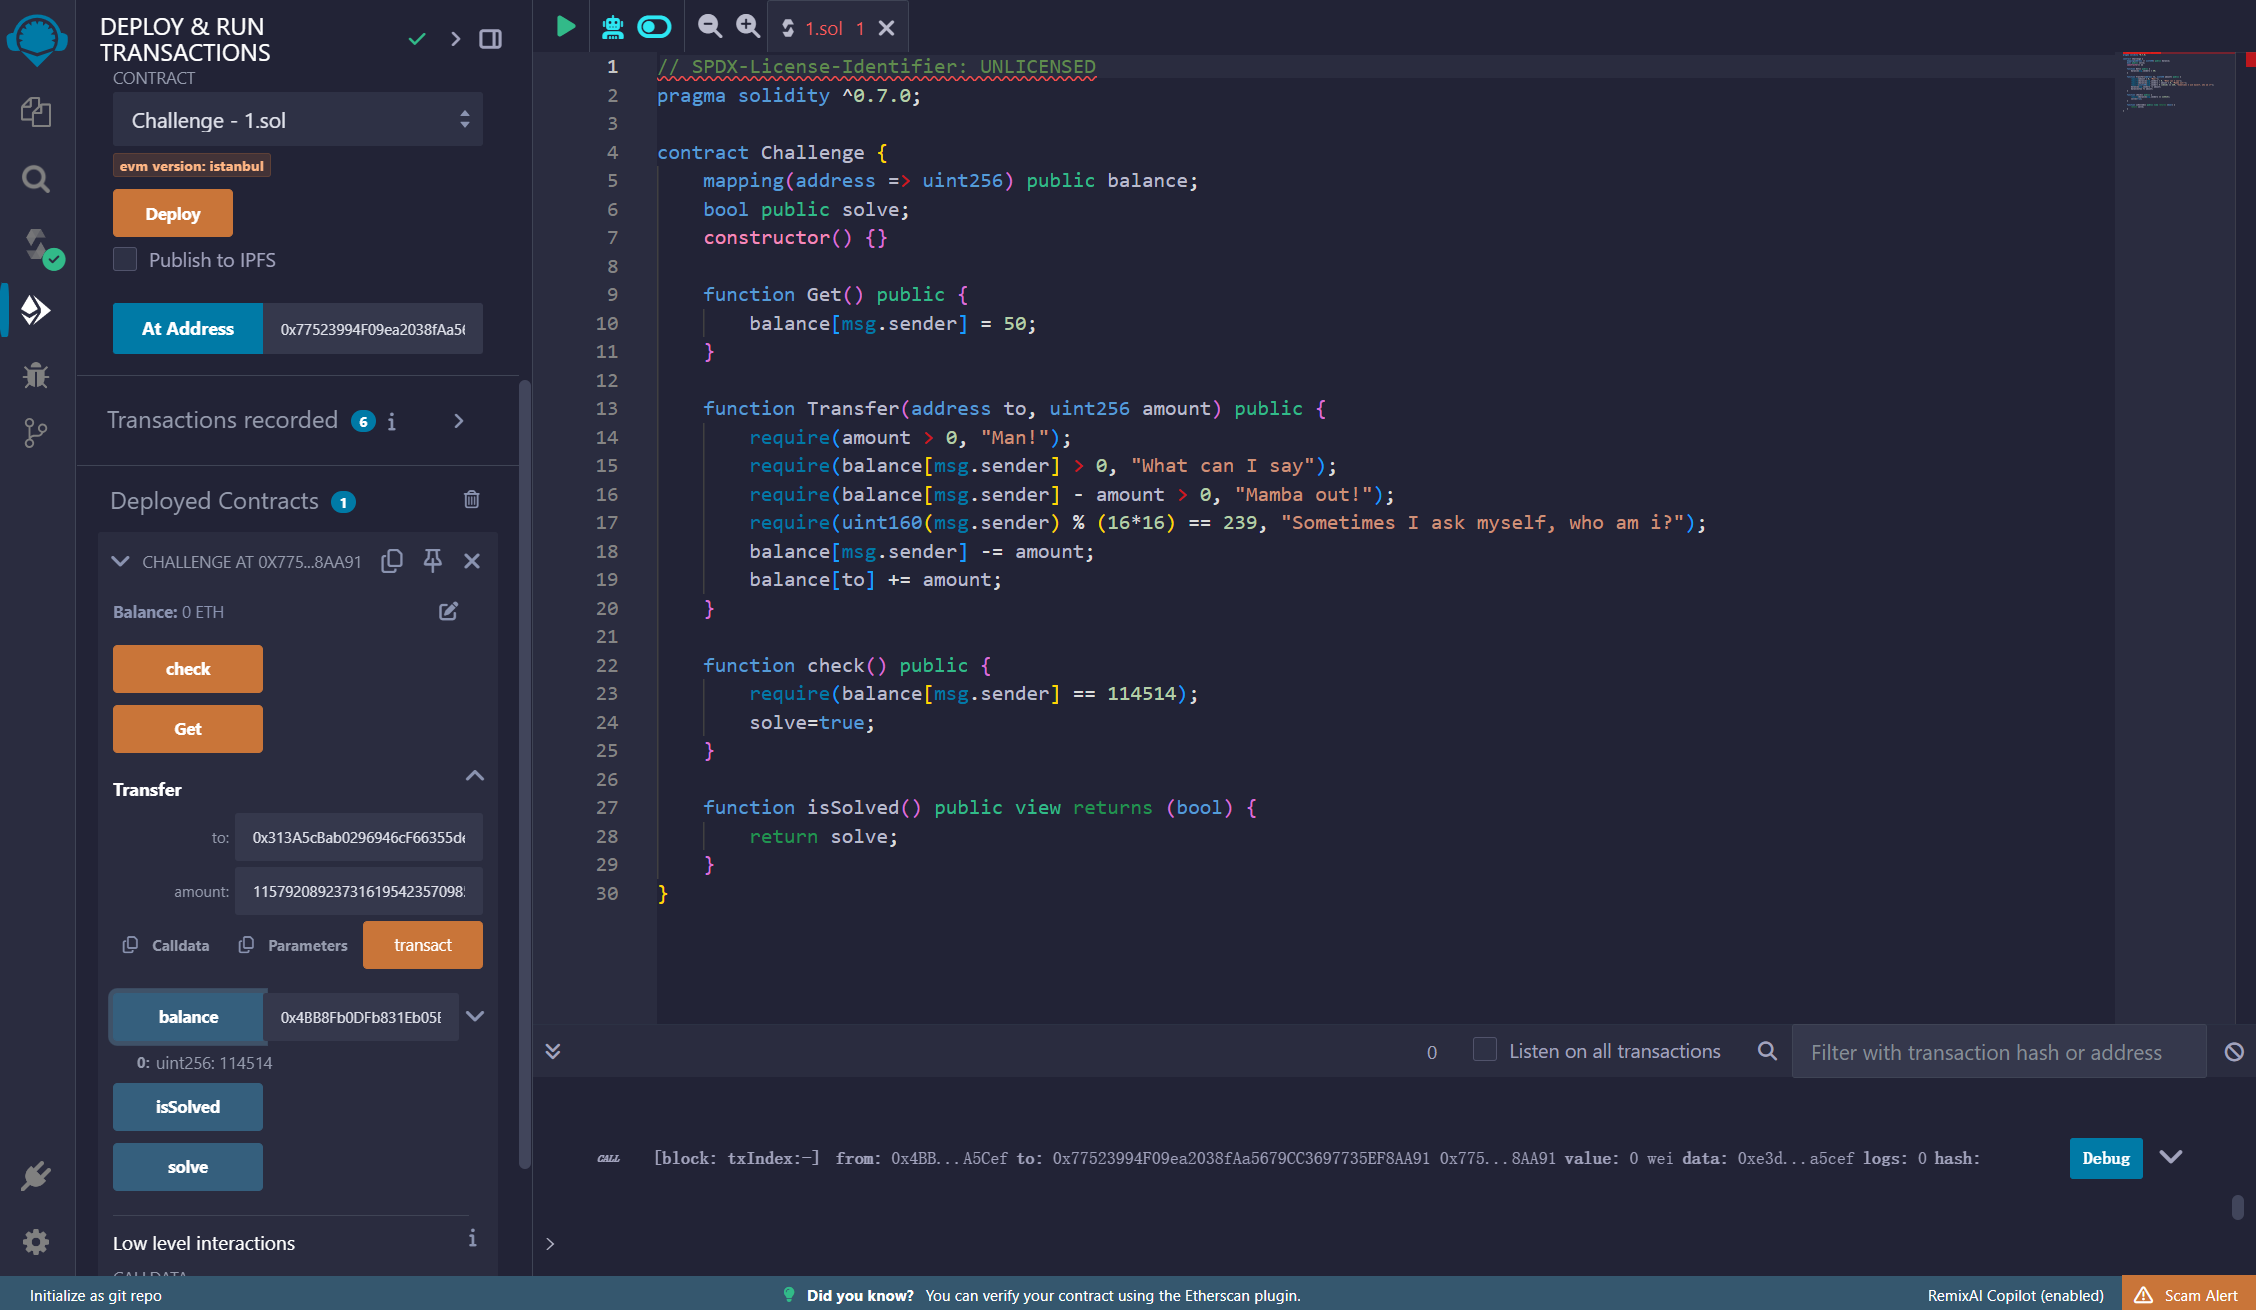Clear the terminal console
Viewport: 2256px width, 1310px height.
pyautogui.click(x=2234, y=1052)
